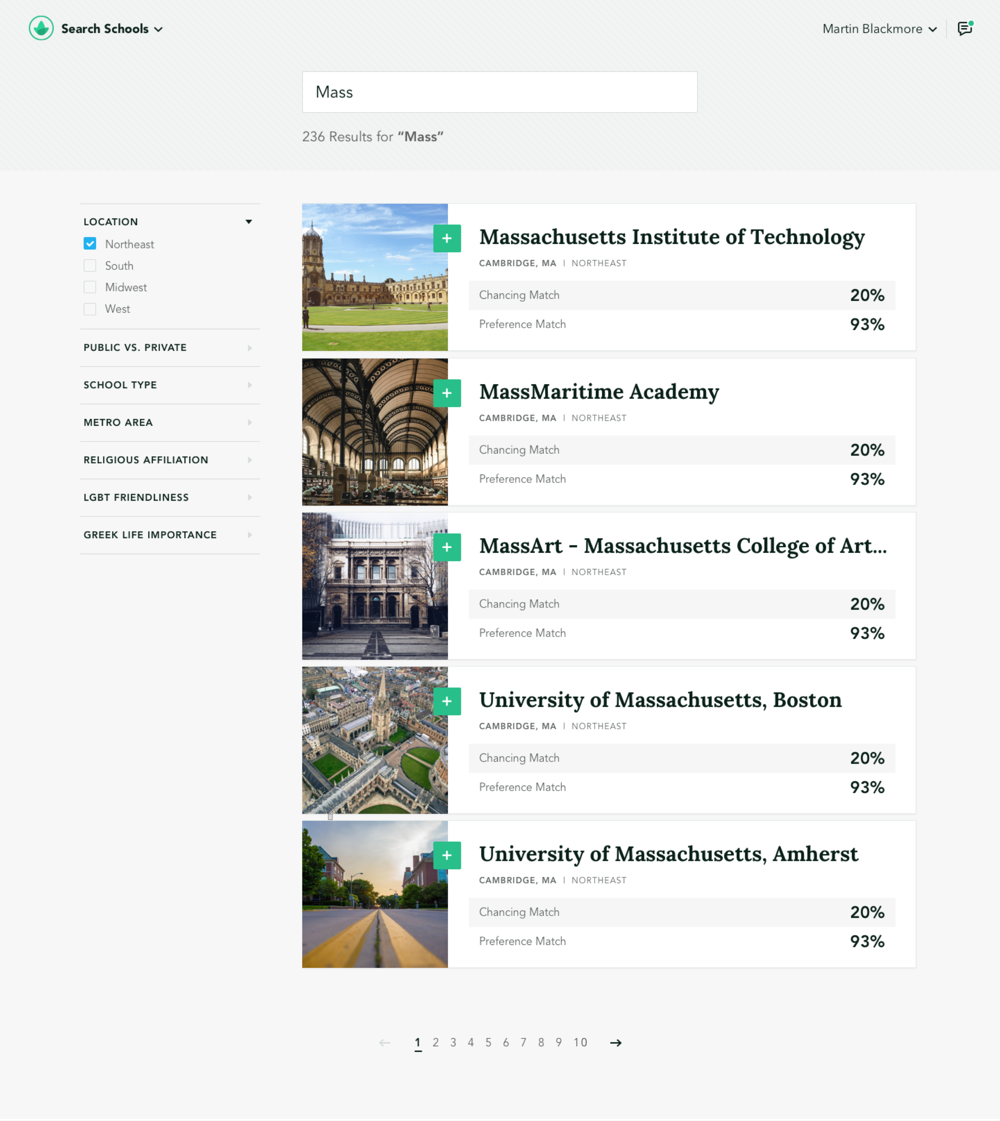Go to results page 7
This screenshot has width=1000, height=1121.
click(x=523, y=1043)
